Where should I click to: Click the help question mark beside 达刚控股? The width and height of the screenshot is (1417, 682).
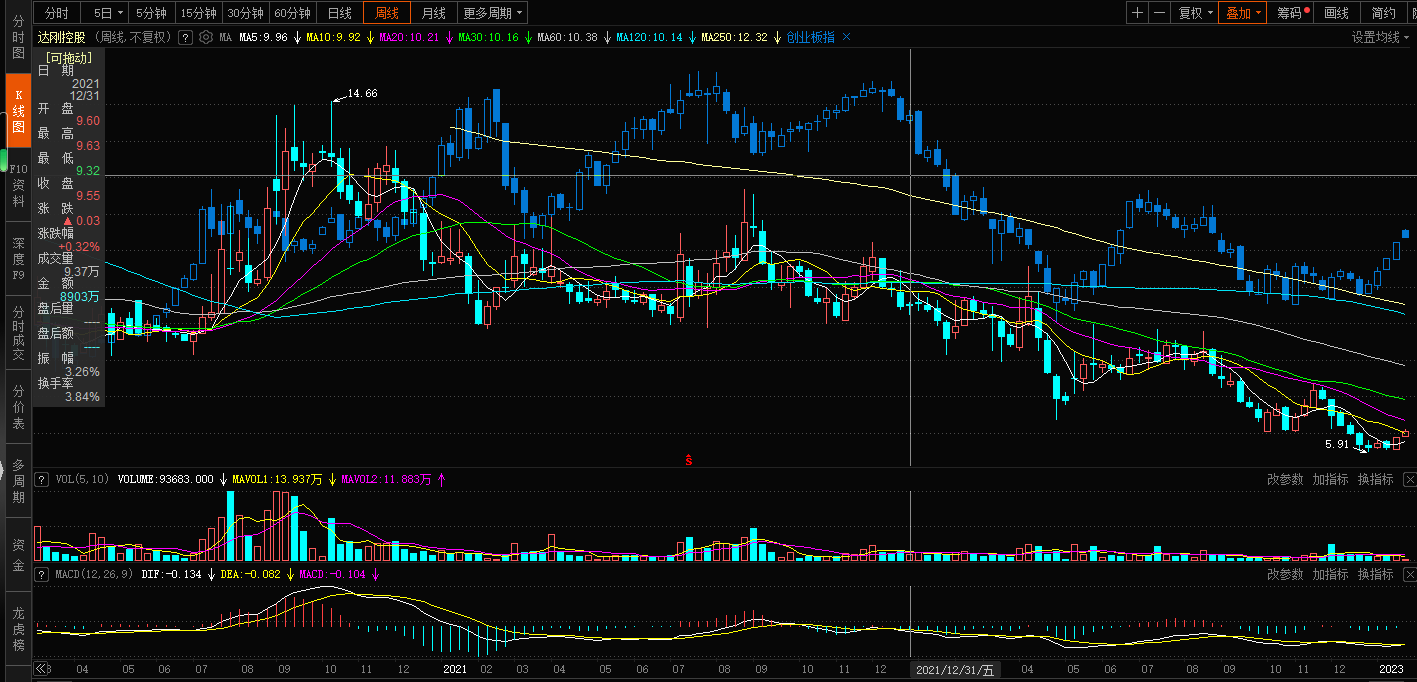point(185,37)
